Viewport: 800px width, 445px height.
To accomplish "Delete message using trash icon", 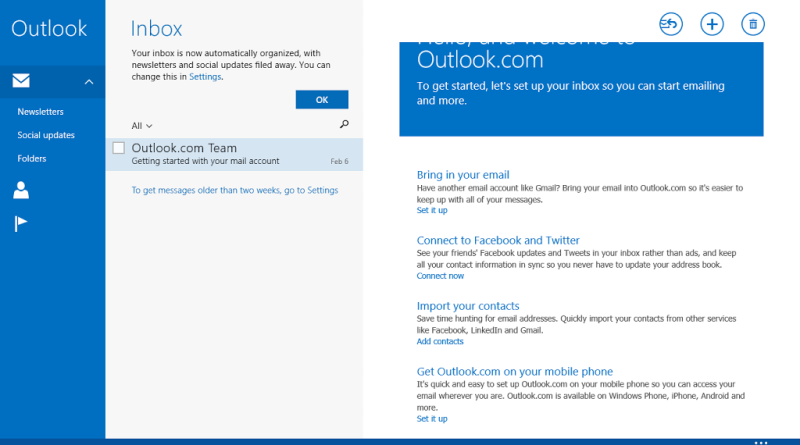I will pos(753,24).
